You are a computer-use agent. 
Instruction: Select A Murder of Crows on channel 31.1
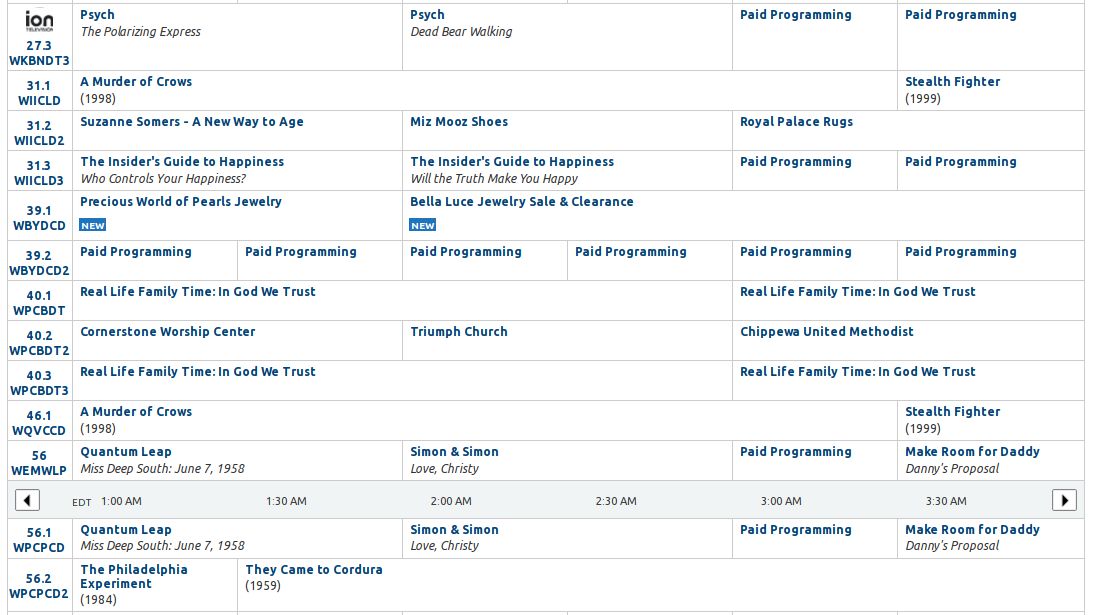[x=135, y=82]
